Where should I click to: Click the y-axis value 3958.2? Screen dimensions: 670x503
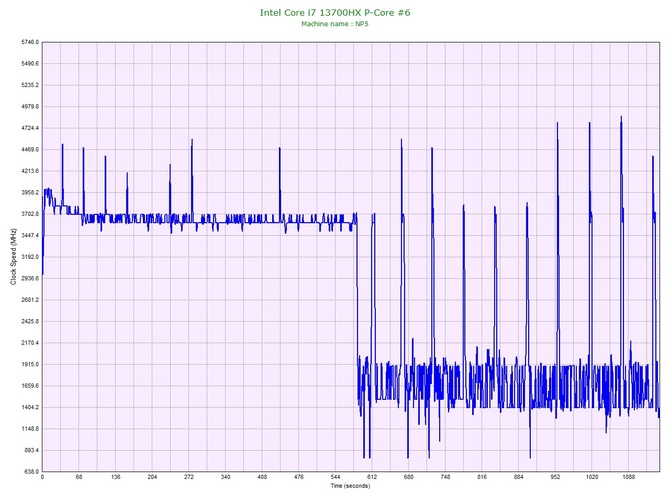[30, 193]
